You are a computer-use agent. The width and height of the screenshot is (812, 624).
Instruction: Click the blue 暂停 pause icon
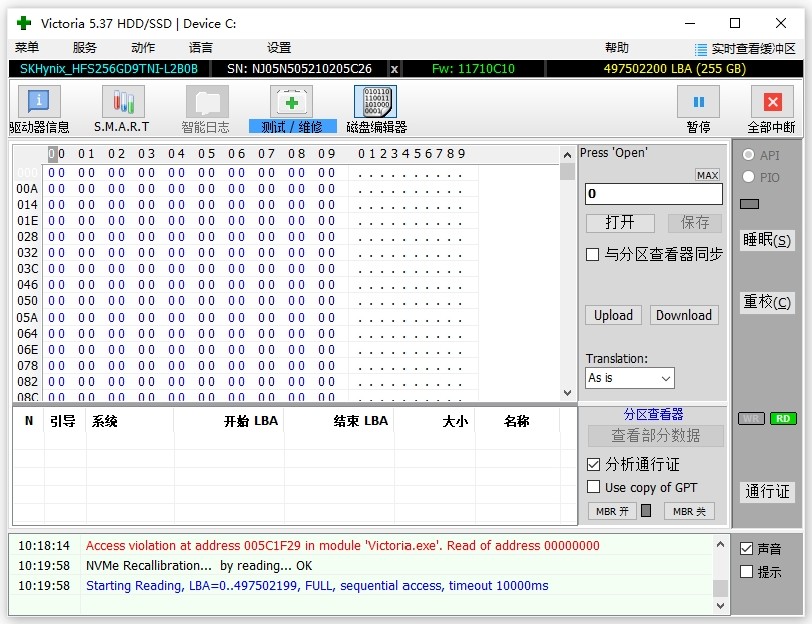[698, 102]
